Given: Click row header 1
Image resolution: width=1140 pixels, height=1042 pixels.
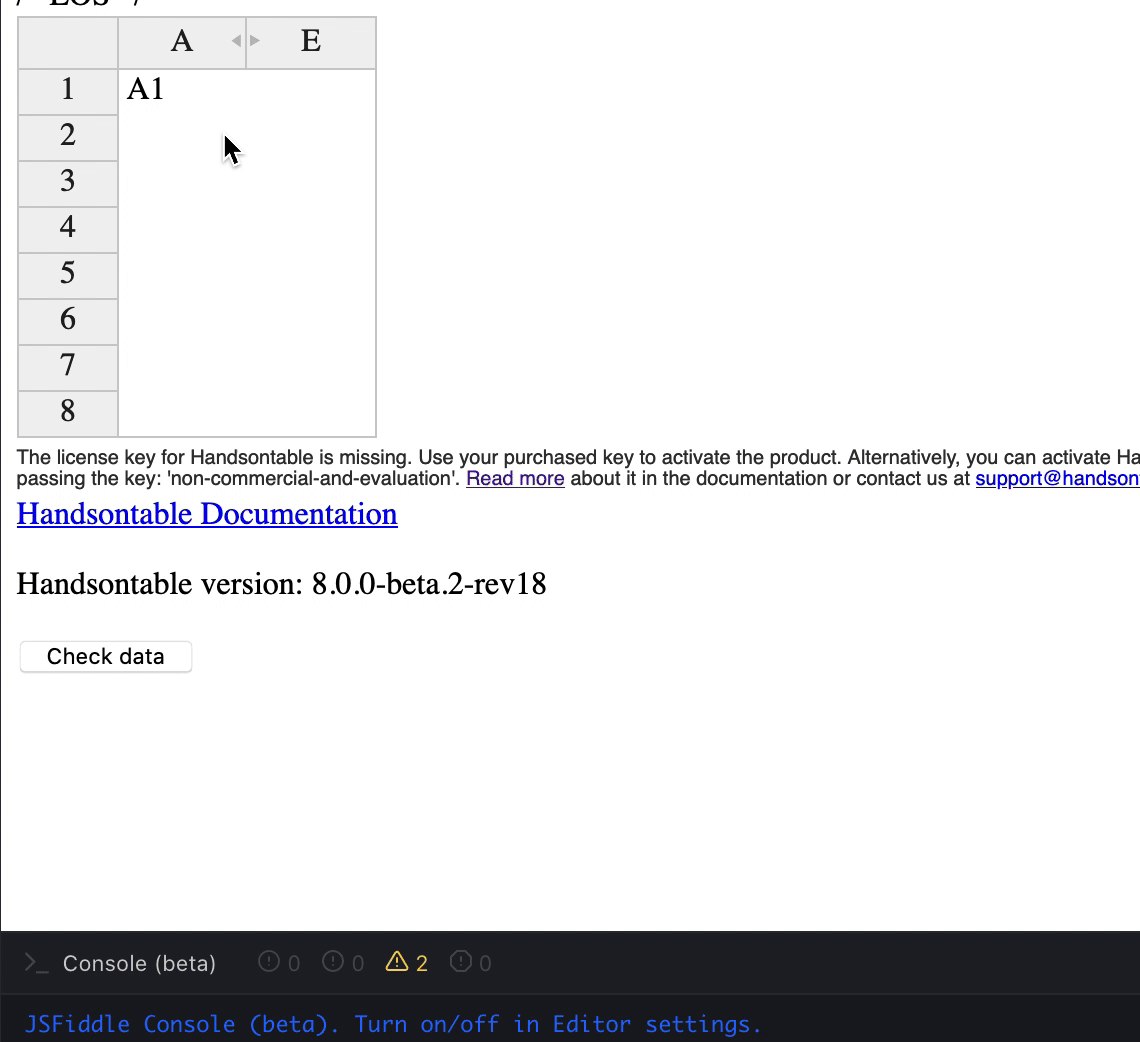Looking at the screenshot, I should 67,89.
